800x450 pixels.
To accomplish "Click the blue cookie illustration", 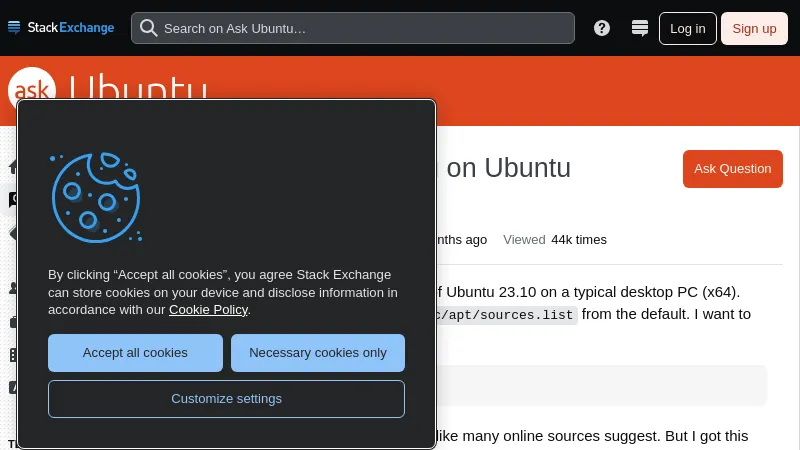I will pyautogui.click(x=95, y=197).
